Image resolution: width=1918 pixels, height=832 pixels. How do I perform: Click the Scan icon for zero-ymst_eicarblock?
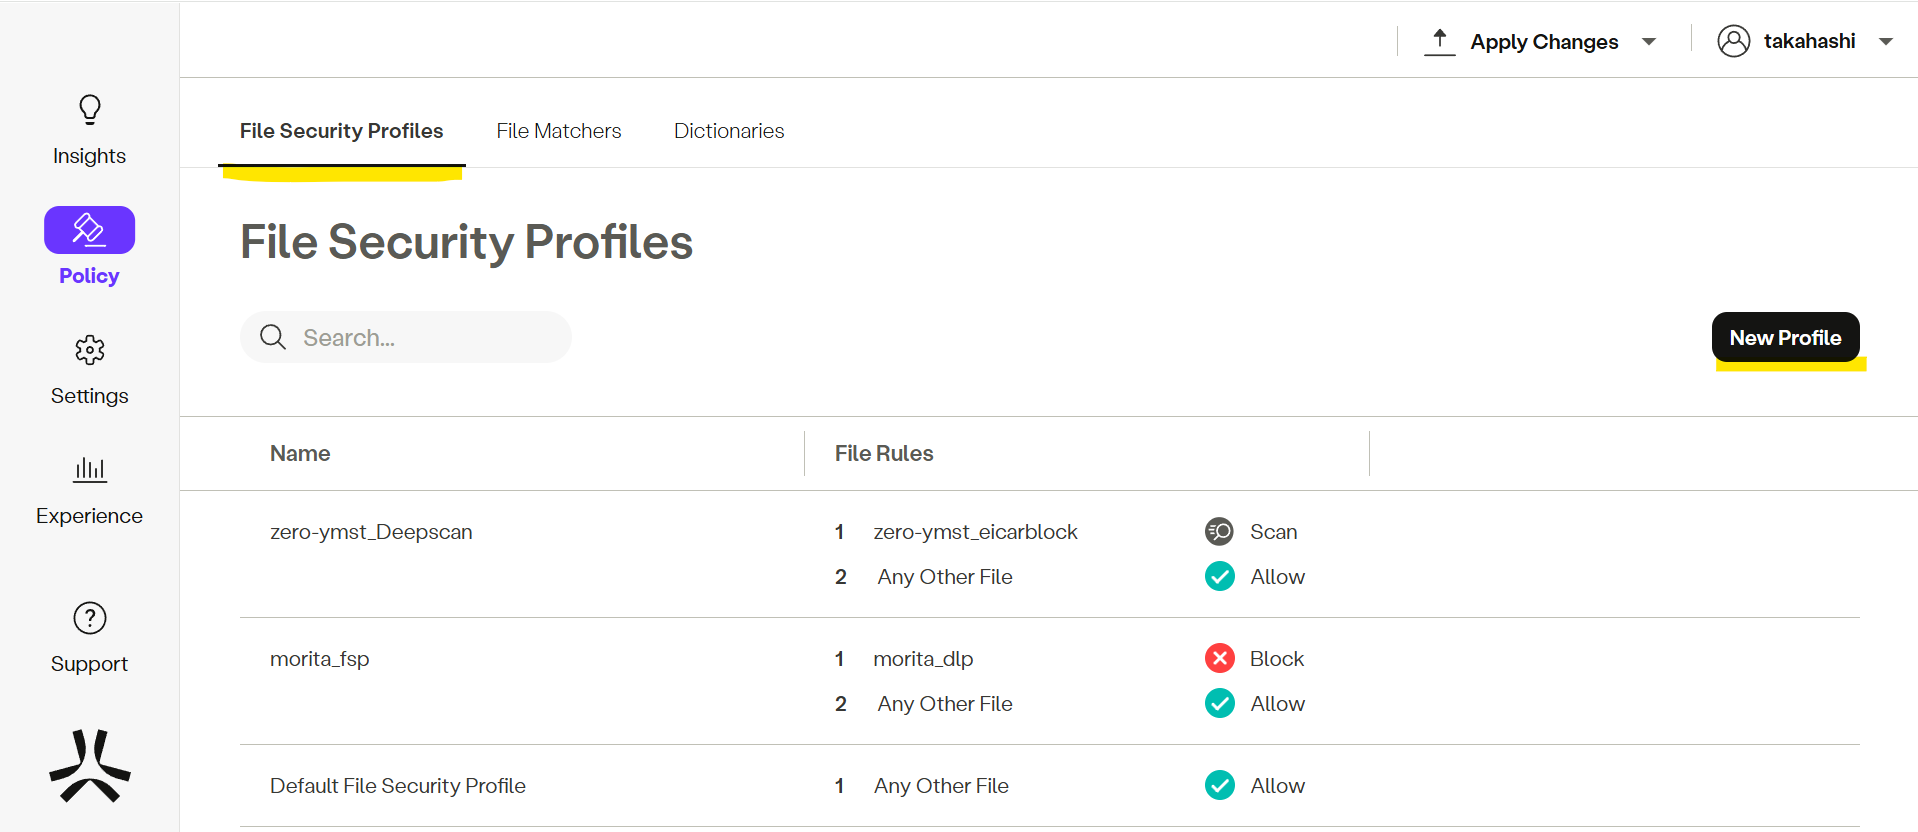(x=1219, y=532)
